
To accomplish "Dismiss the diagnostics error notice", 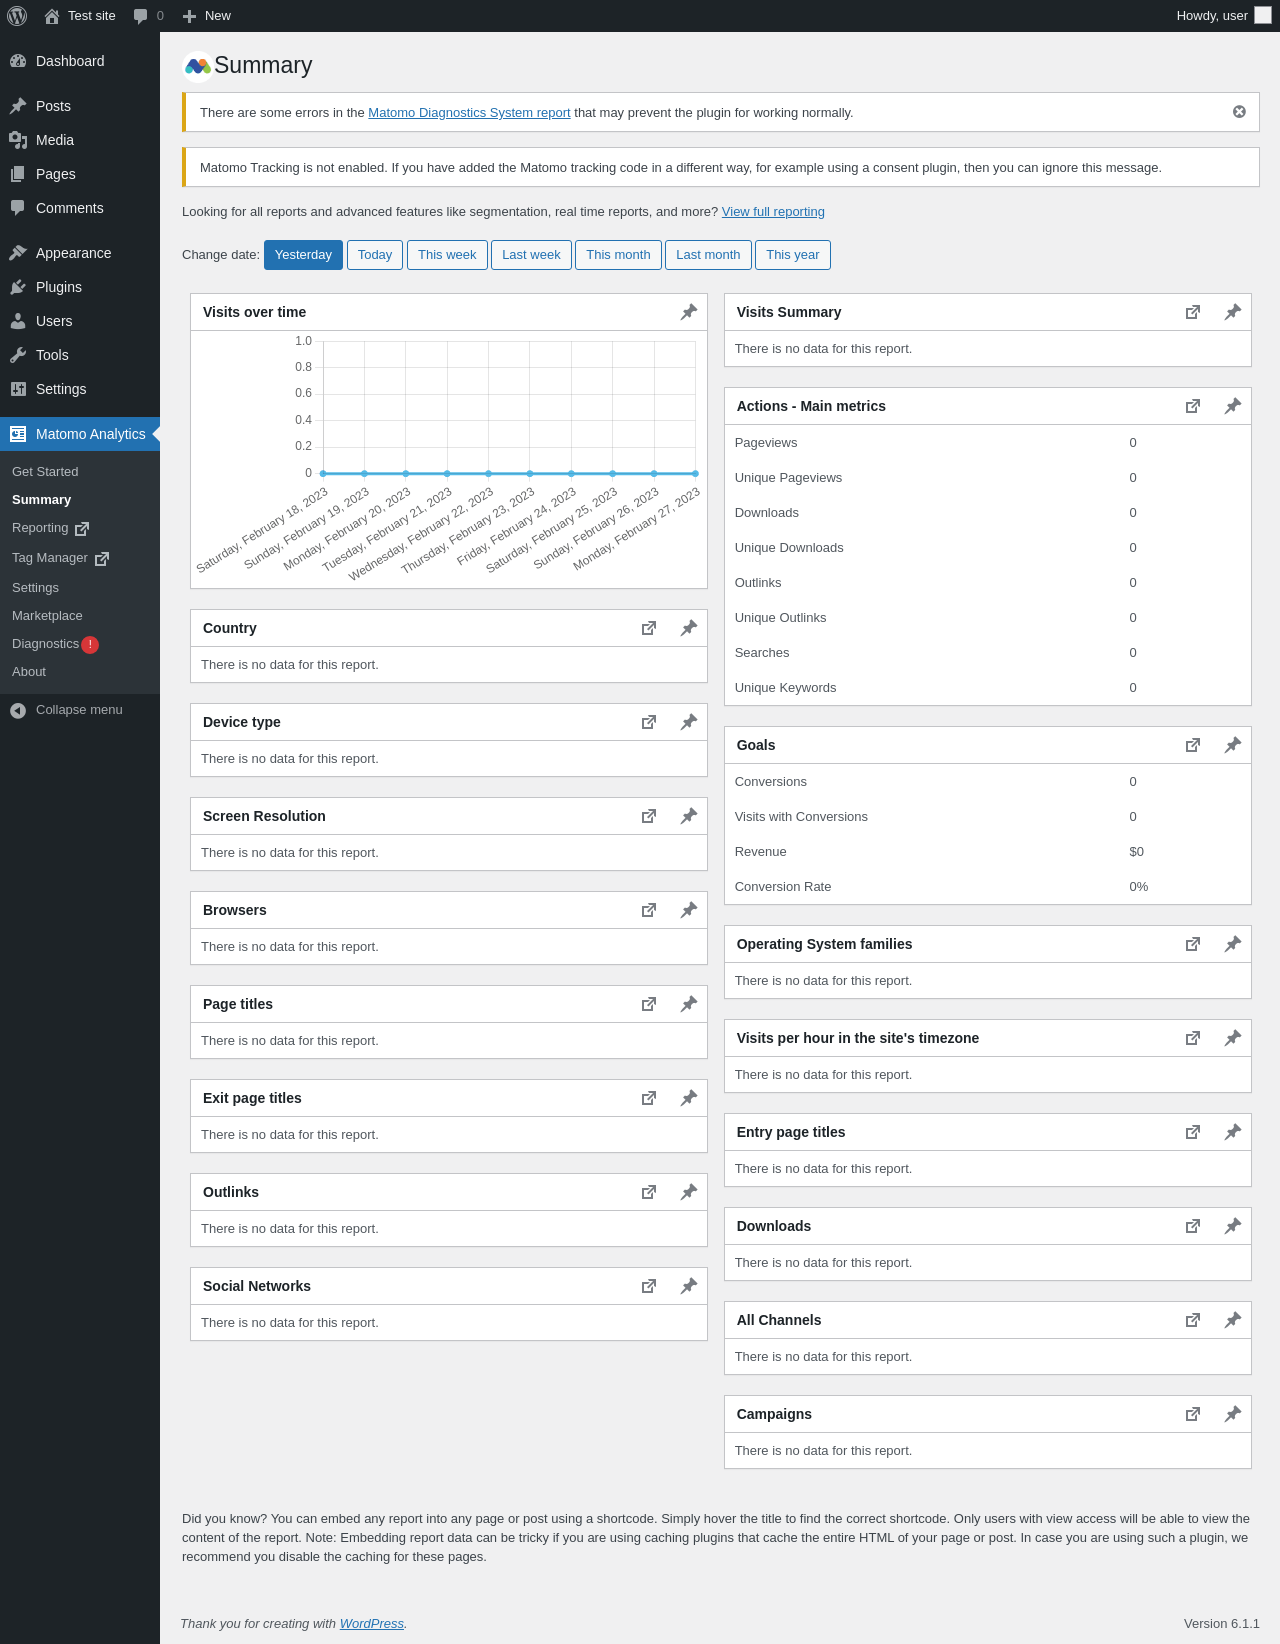I will 1239,112.
